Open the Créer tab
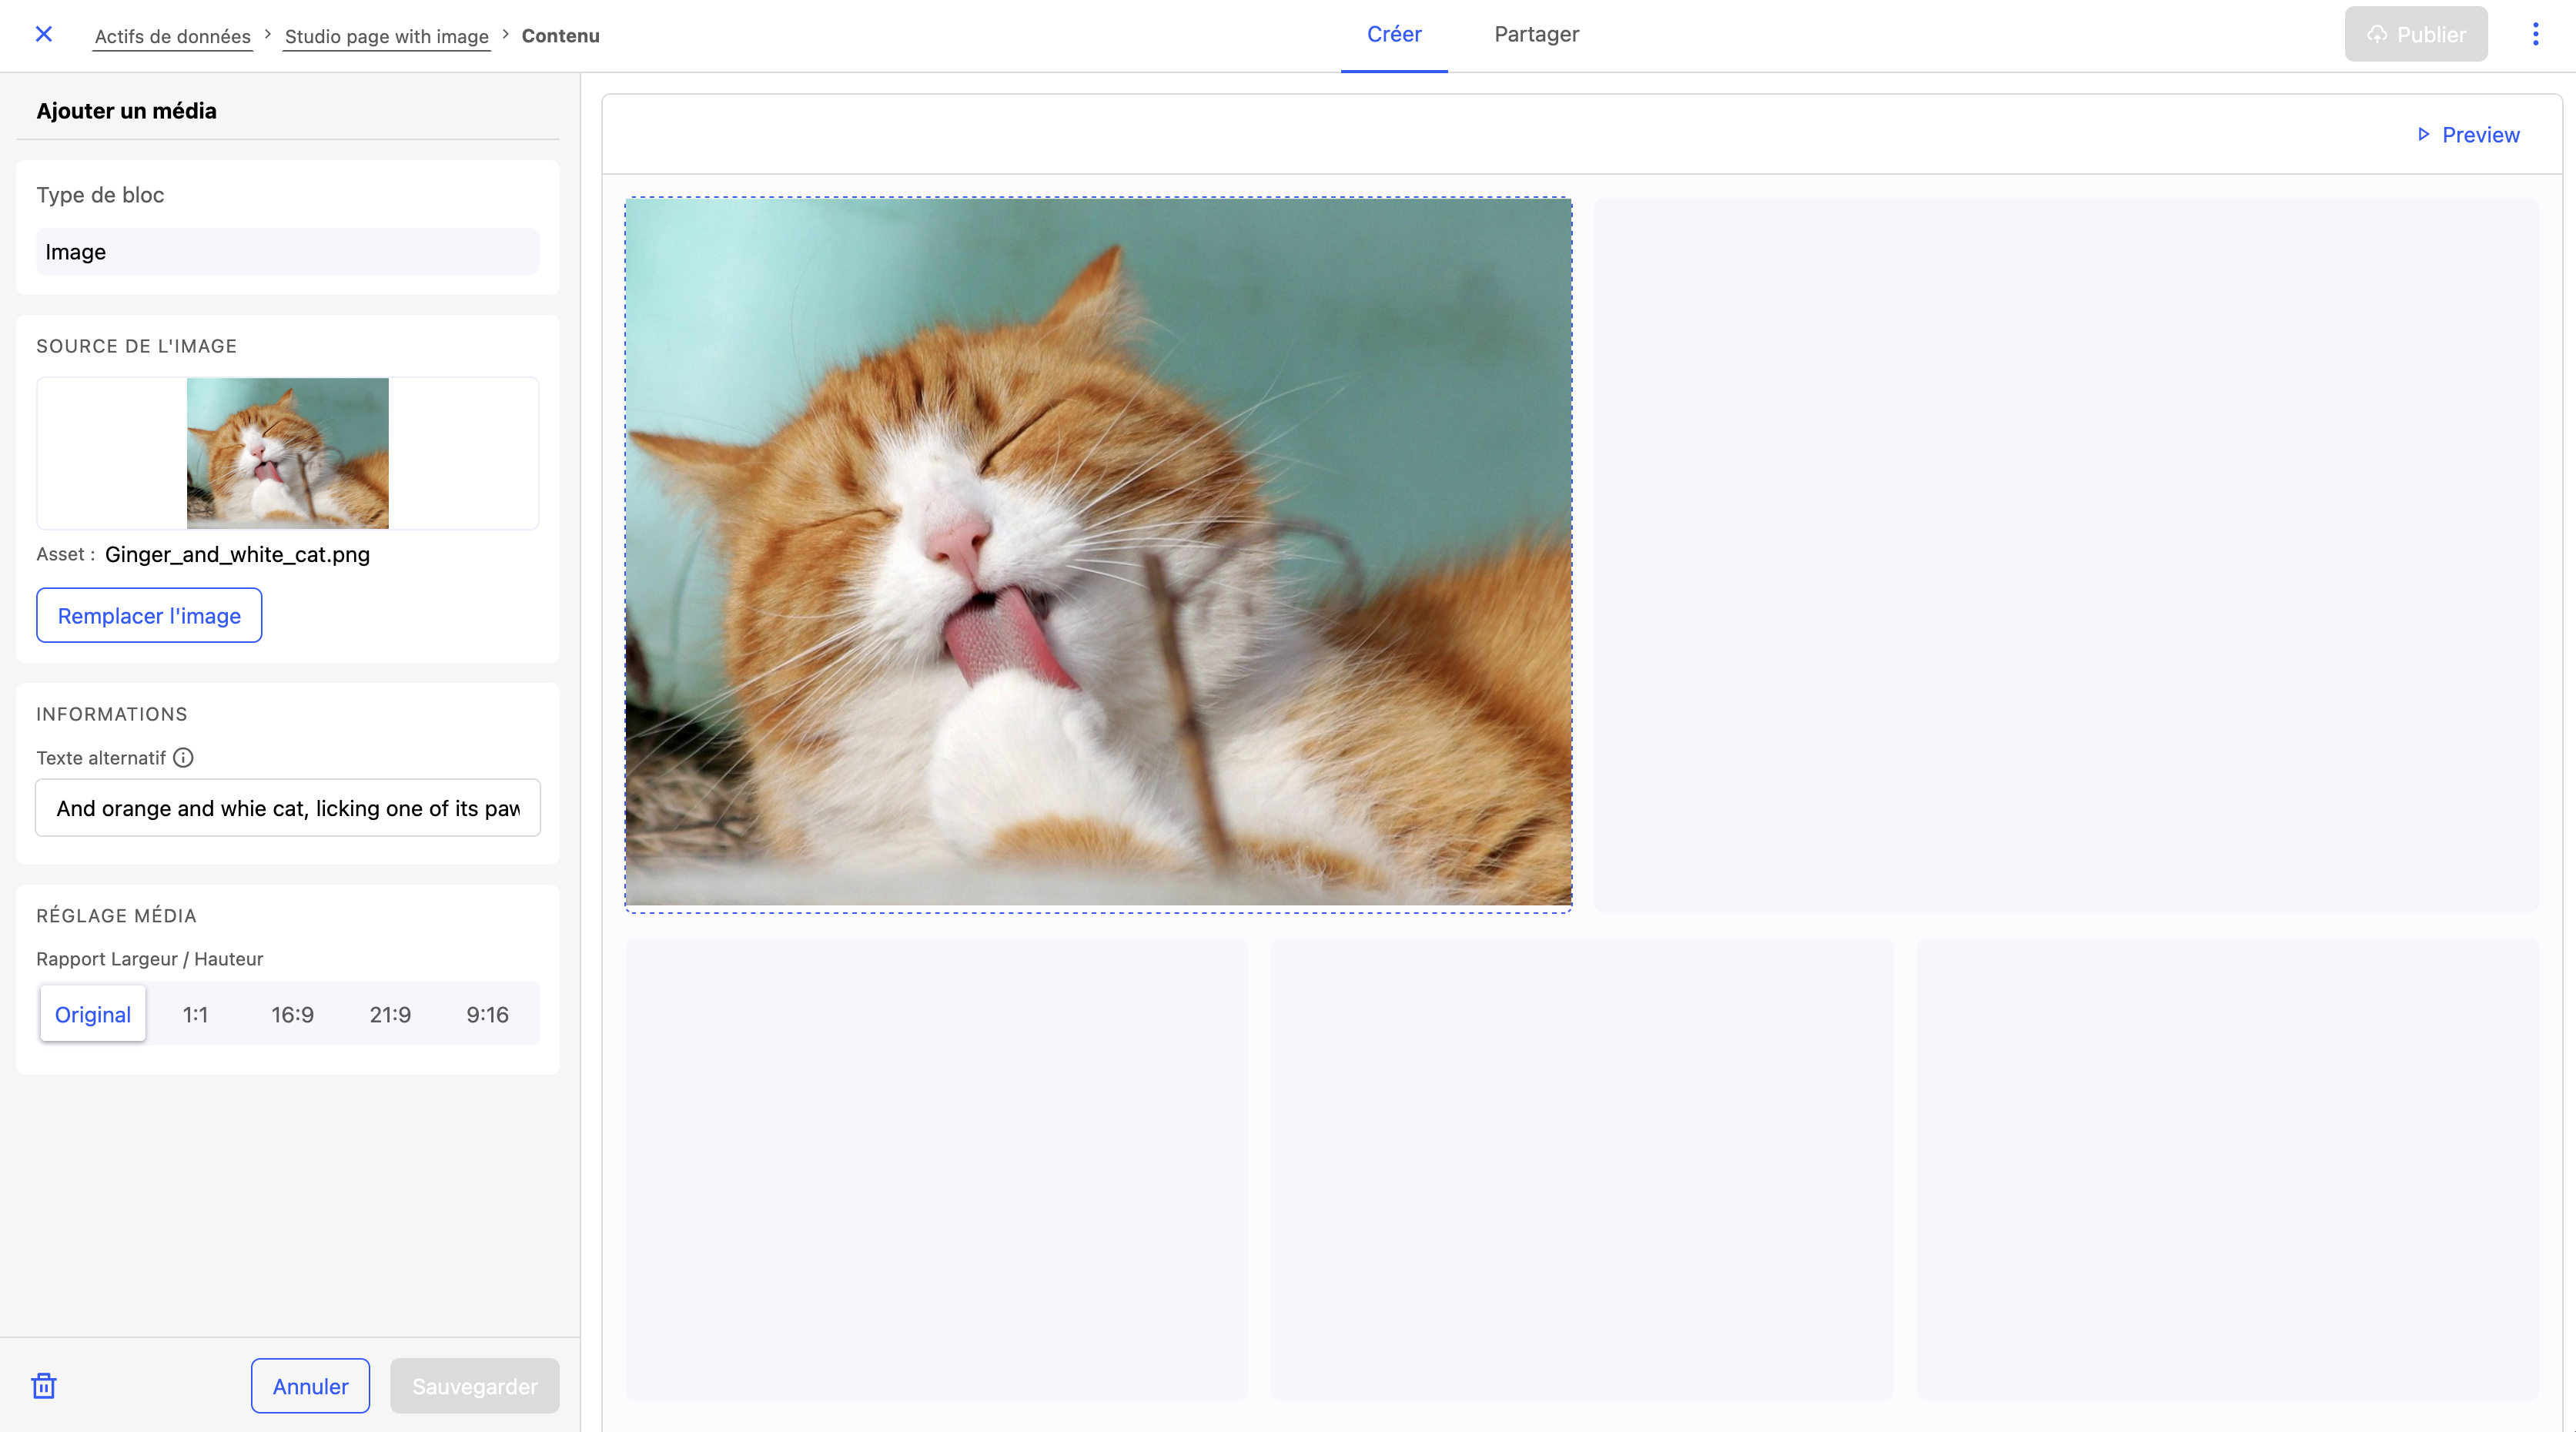2576x1432 pixels. (1394, 35)
